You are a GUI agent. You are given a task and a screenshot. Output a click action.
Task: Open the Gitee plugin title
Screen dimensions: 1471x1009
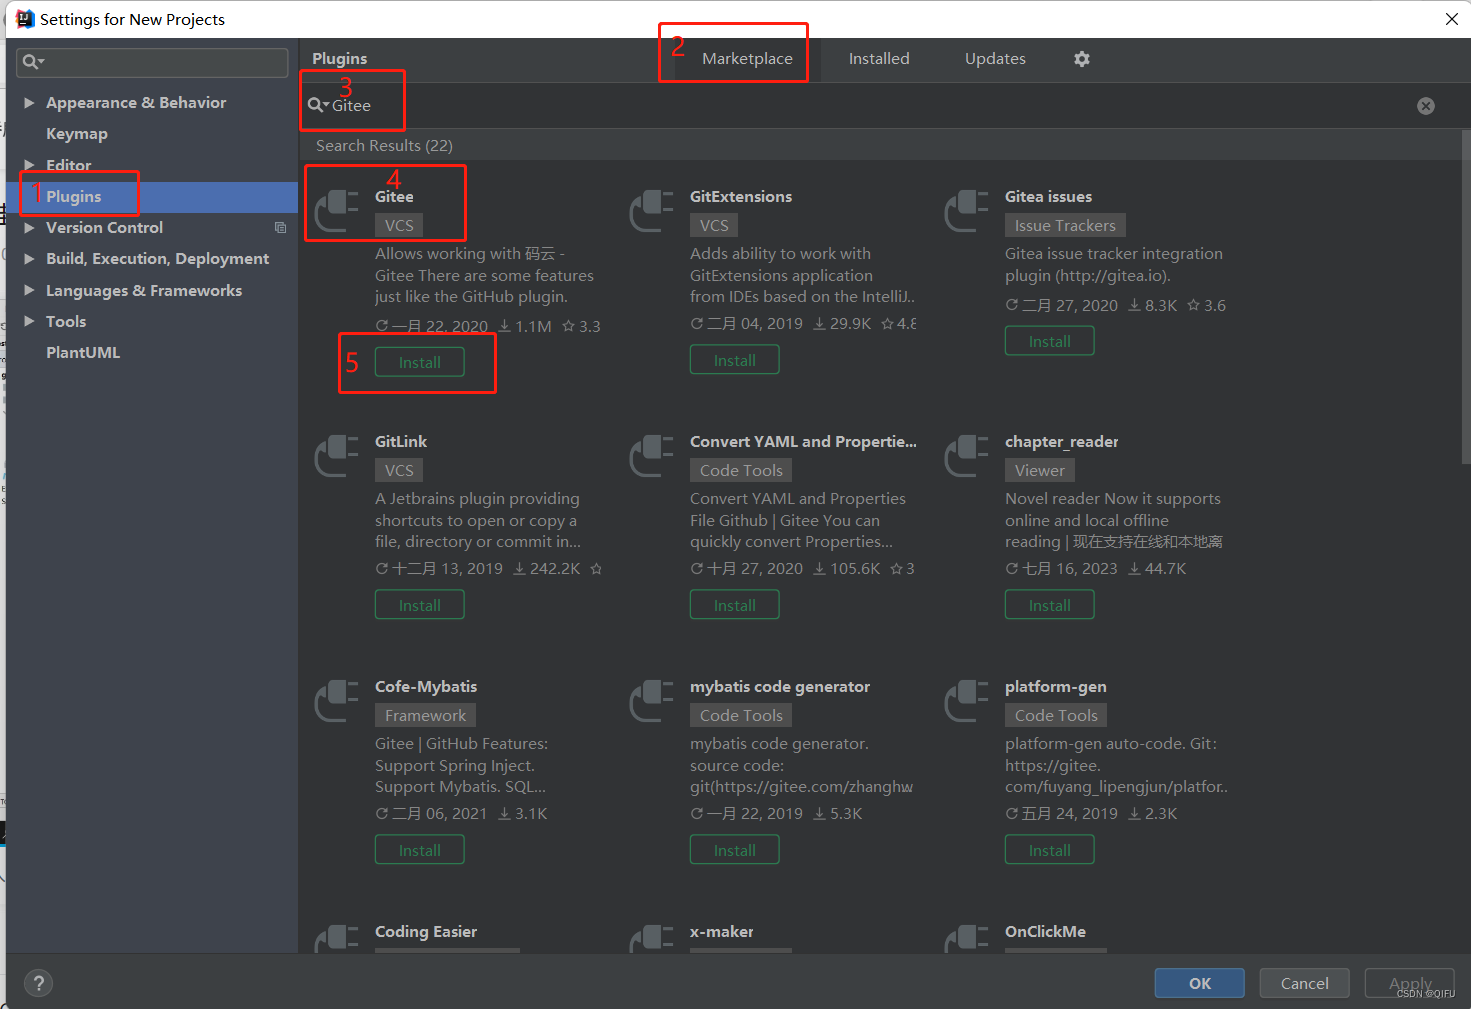394,197
